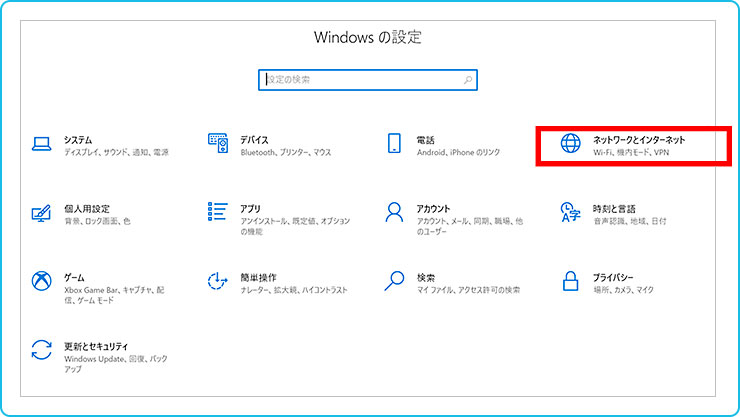Open 更新とセキュリティ label
Image resolution: width=740 pixels, height=417 pixels.
tap(96, 346)
